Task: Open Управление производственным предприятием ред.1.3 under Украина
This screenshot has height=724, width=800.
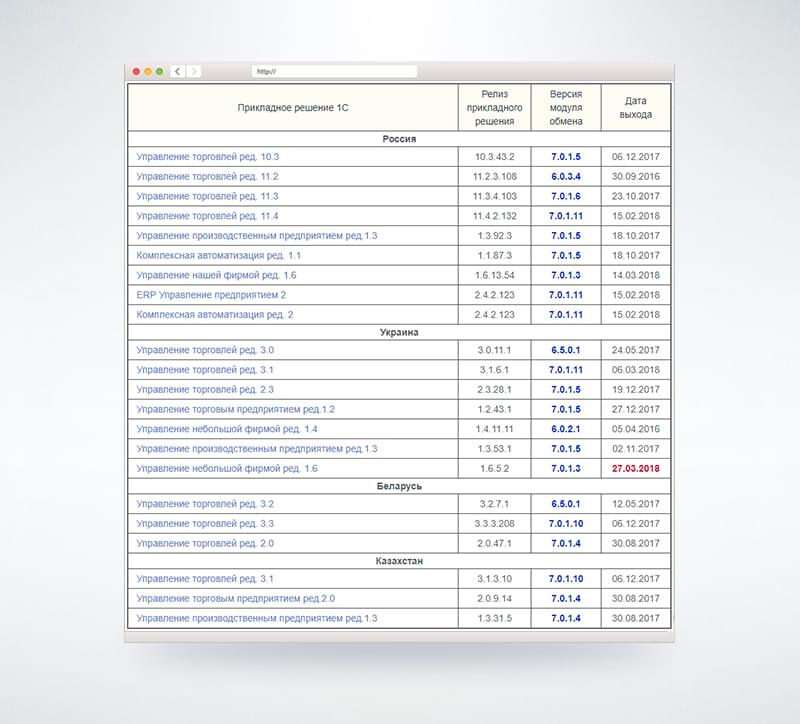Action: (257, 449)
